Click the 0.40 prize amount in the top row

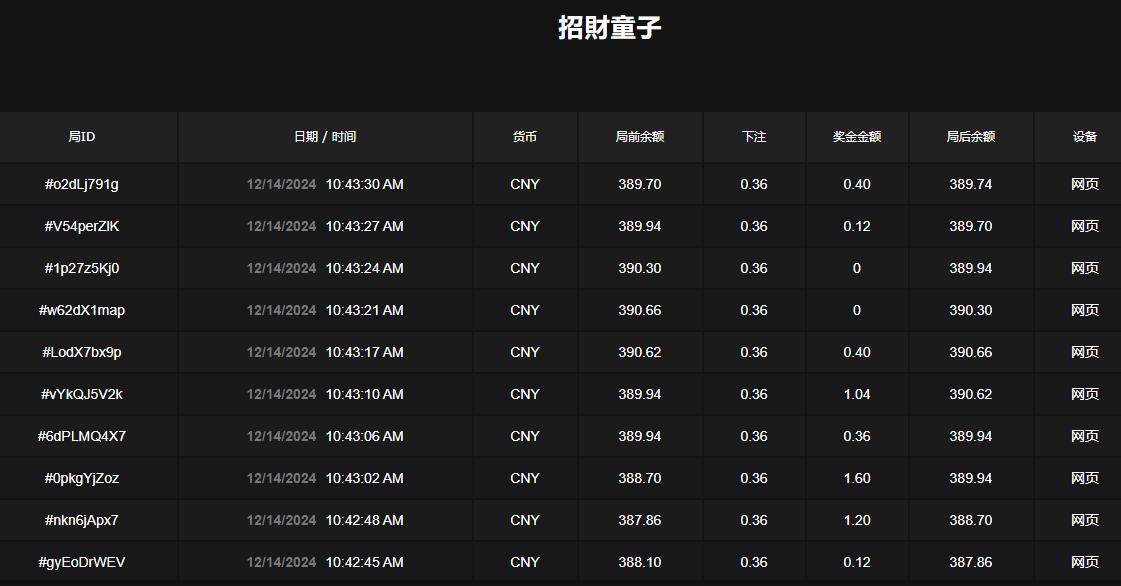856,184
